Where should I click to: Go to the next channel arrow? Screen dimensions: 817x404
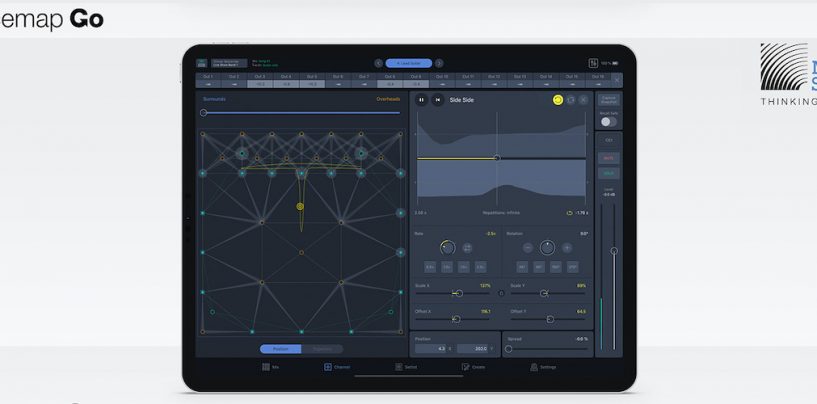pos(439,63)
